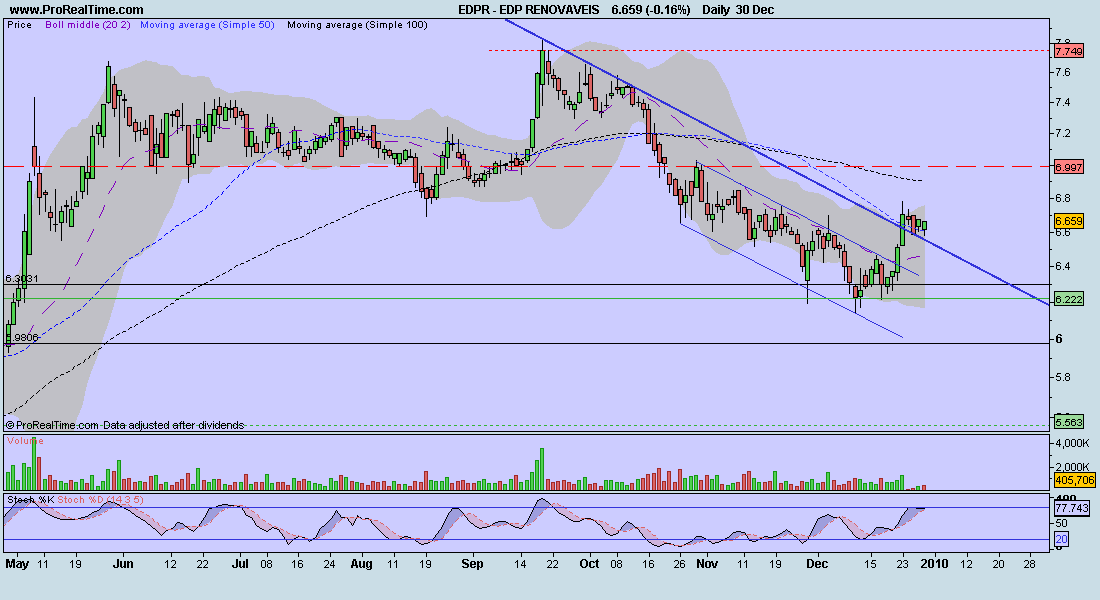Select the green 6.222 price tag

coord(1069,299)
